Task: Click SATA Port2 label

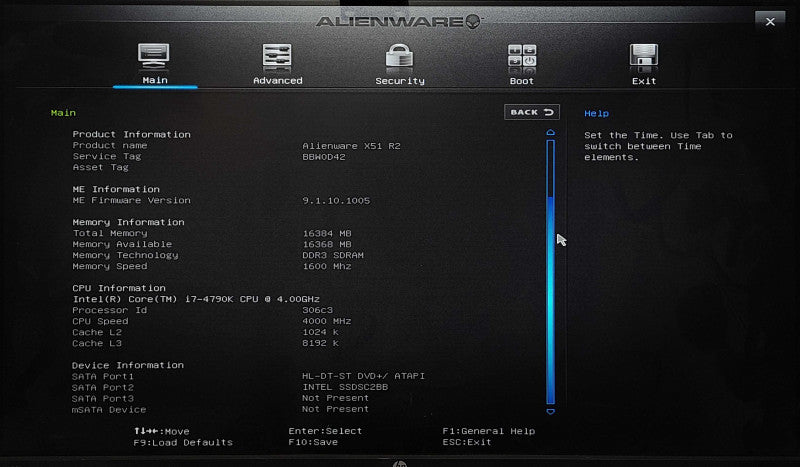Action: [103, 388]
